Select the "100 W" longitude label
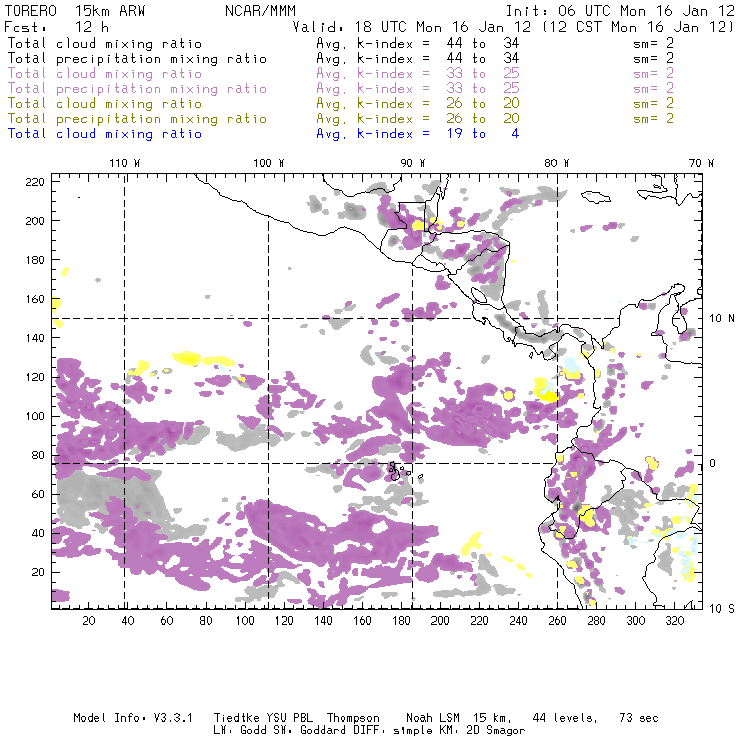740x740 pixels. point(269,163)
